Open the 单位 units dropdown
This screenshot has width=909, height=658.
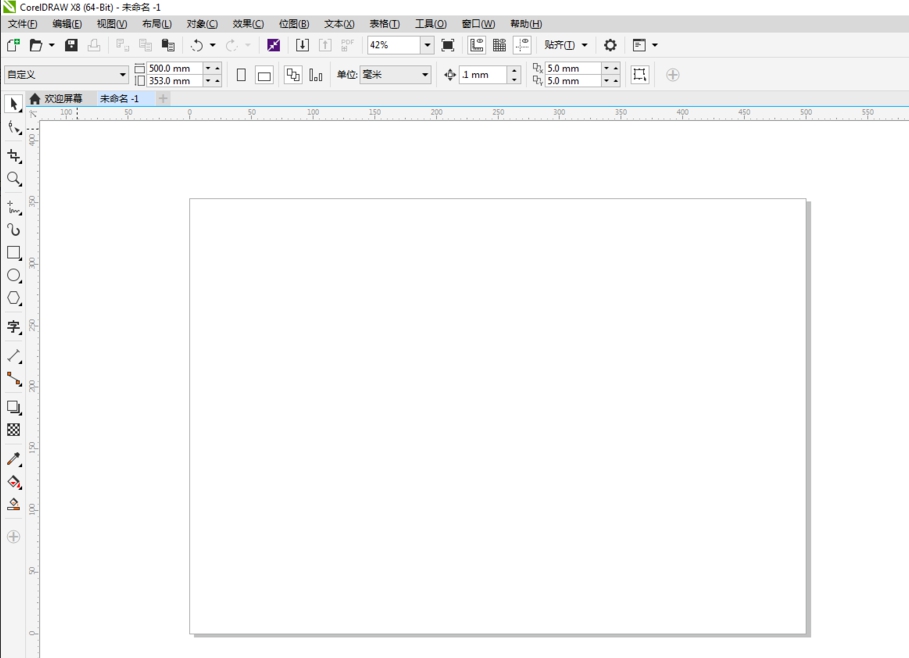424,75
